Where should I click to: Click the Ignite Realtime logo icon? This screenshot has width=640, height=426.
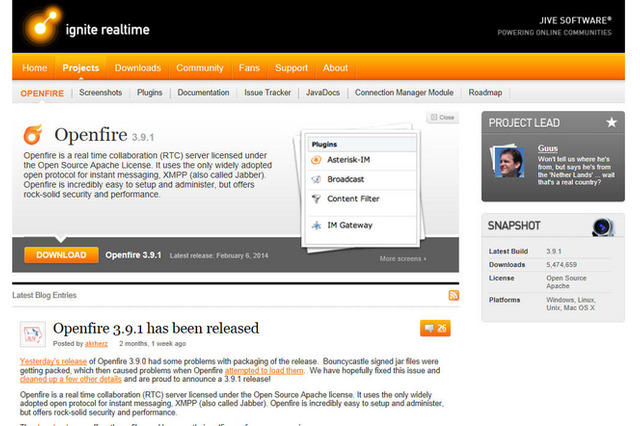37,24
